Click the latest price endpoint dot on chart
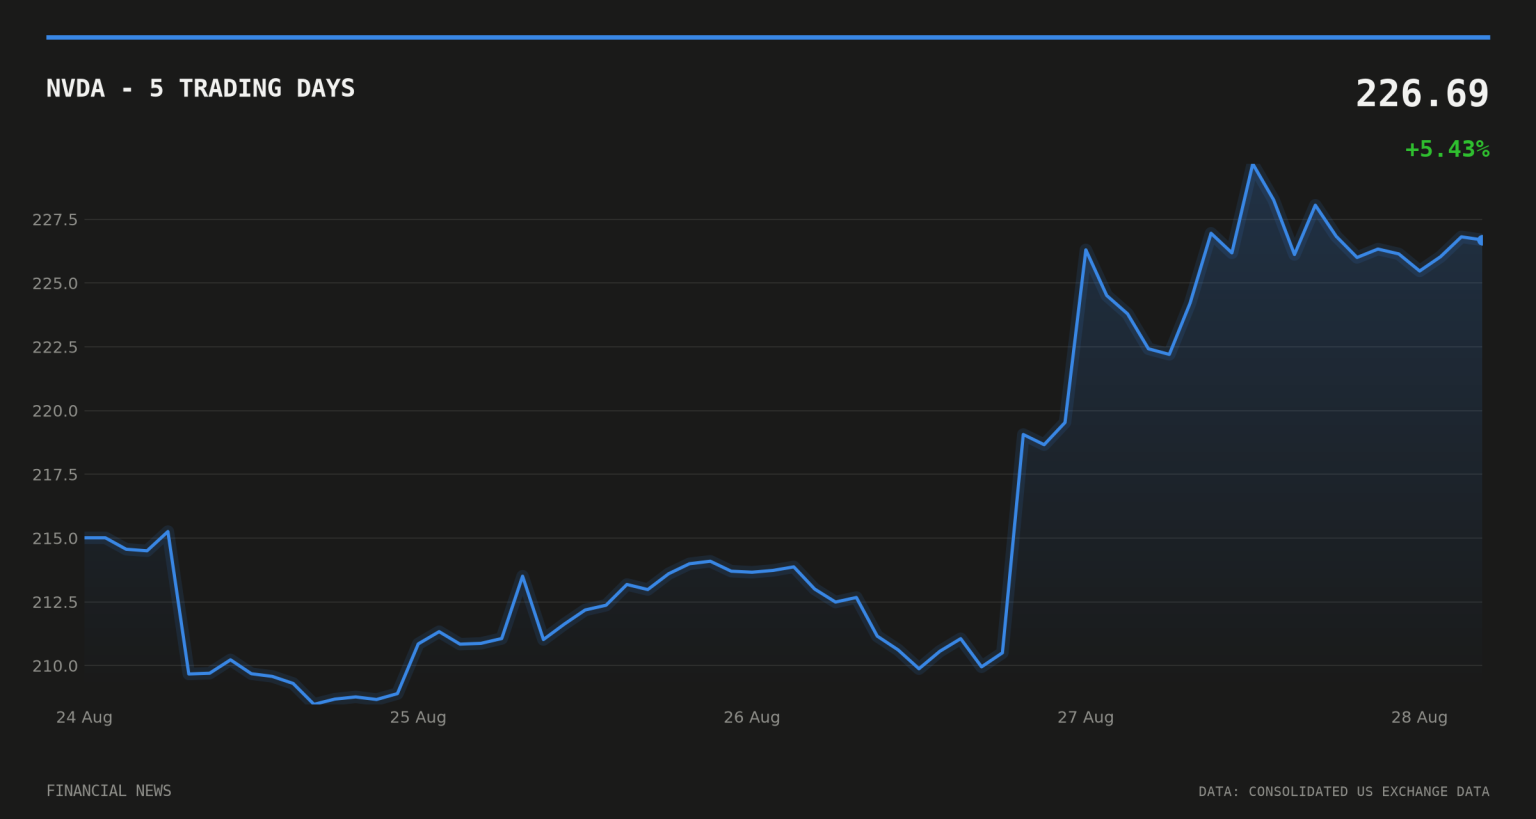This screenshot has height=819, width=1536. click(1481, 240)
